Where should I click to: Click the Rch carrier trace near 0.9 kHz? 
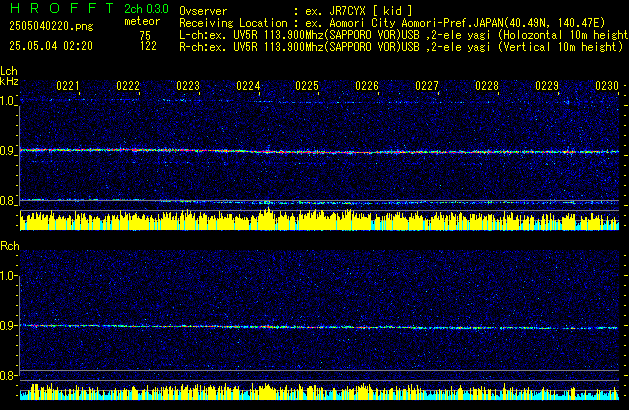(x=319, y=327)
